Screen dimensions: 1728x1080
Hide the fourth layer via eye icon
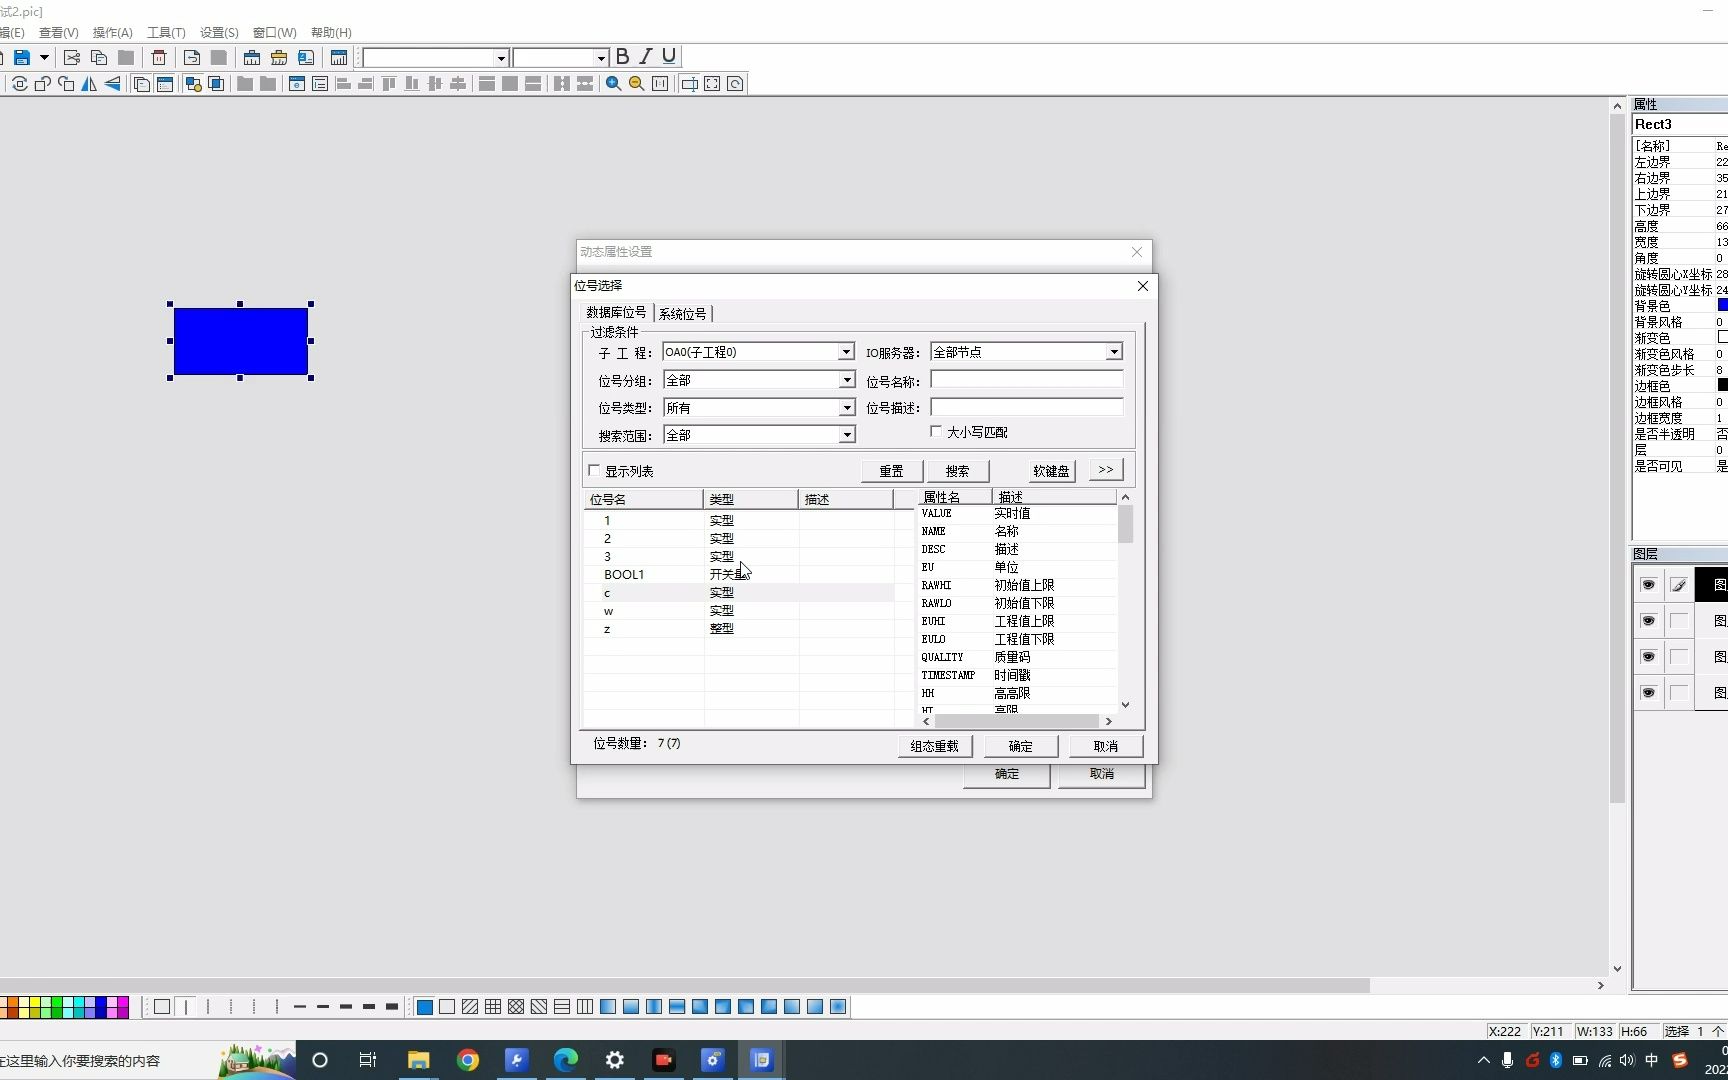(1649, 693)
